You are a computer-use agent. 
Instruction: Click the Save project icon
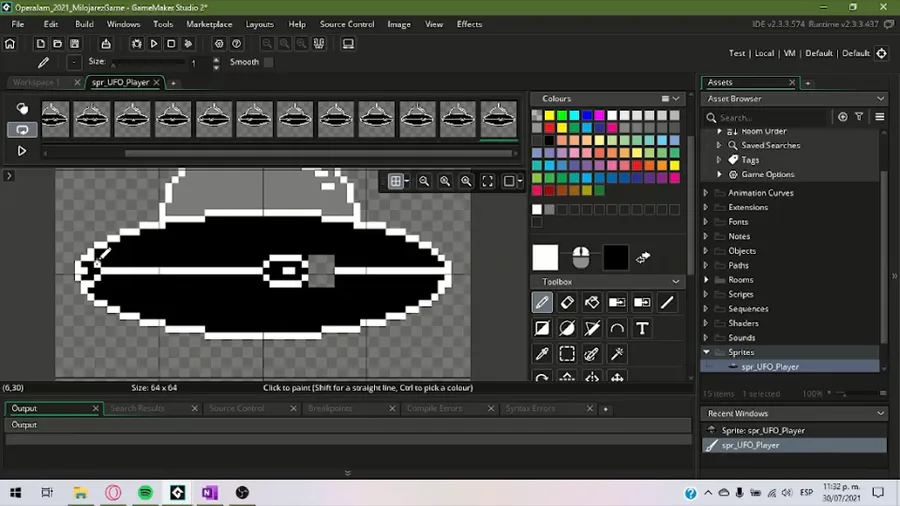(75, 44)
